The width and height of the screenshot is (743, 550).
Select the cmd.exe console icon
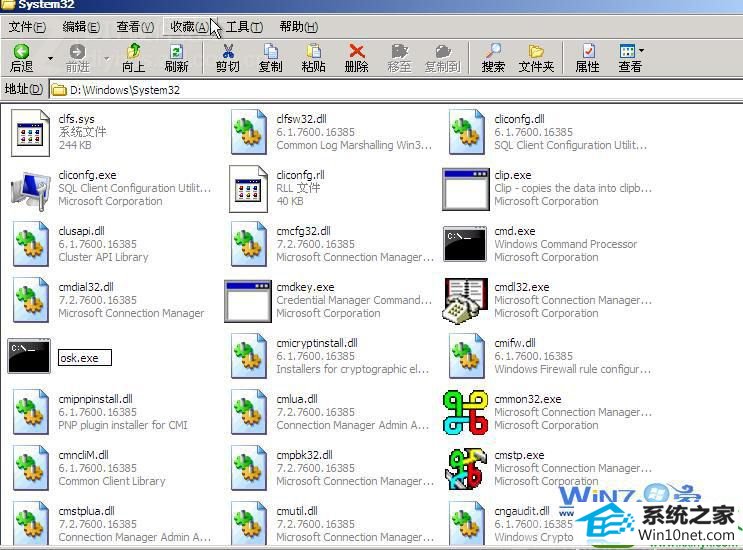(x=465, y=244)
